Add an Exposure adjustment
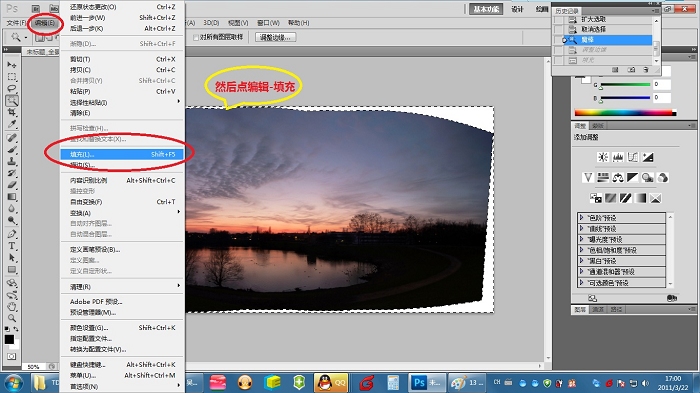The width and height of the screenshot is (700, 393). pyautogui.click(x=648, y=157)
